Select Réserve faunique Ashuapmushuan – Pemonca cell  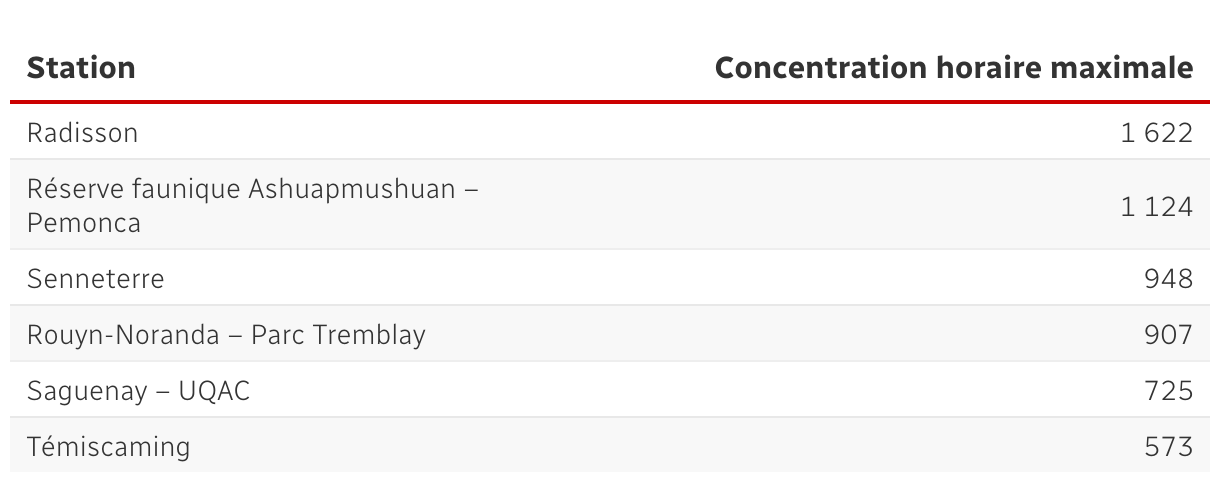pyautogui.click(x=252, y=206)
